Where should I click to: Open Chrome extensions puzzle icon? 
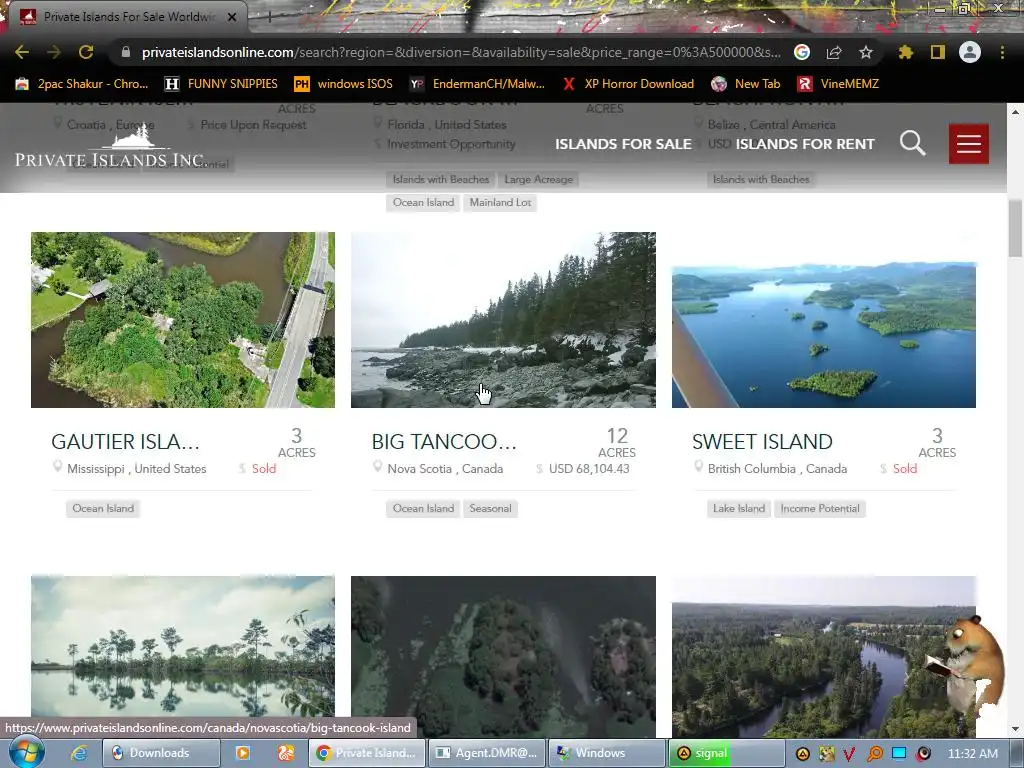click(906, 52)
